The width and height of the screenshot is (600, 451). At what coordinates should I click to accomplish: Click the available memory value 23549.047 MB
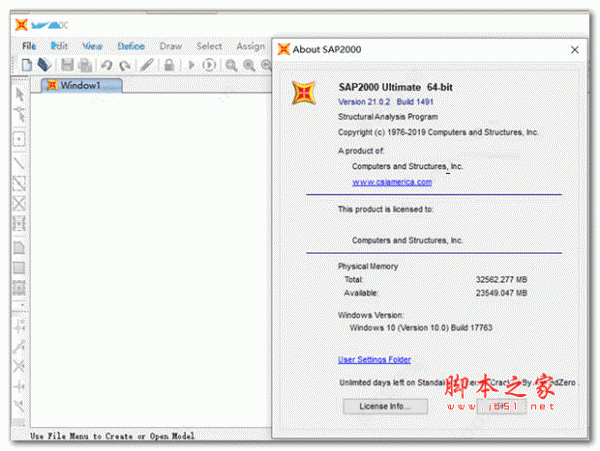(x=501, y=293)
